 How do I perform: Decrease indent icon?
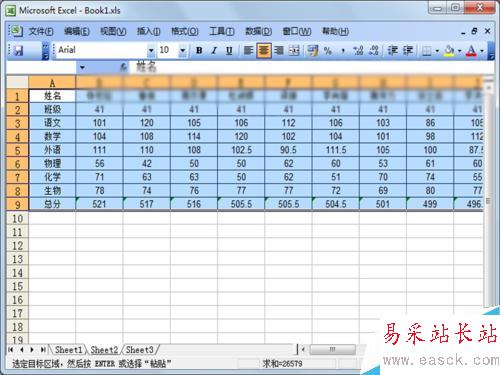point(393,51)
